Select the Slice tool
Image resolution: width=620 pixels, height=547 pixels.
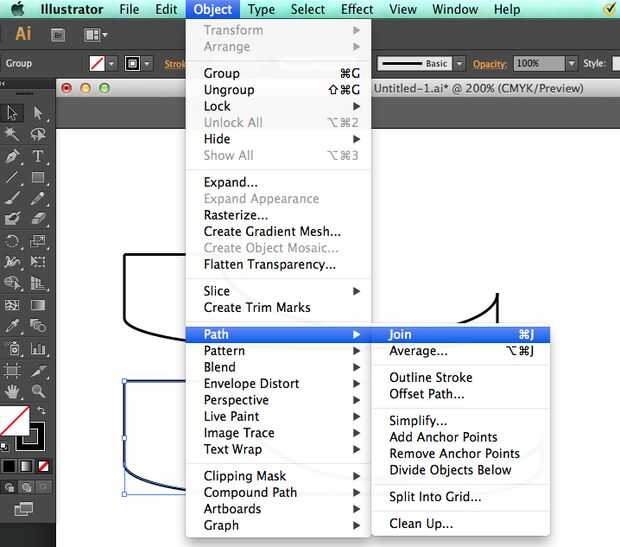(x=38, y=371)
